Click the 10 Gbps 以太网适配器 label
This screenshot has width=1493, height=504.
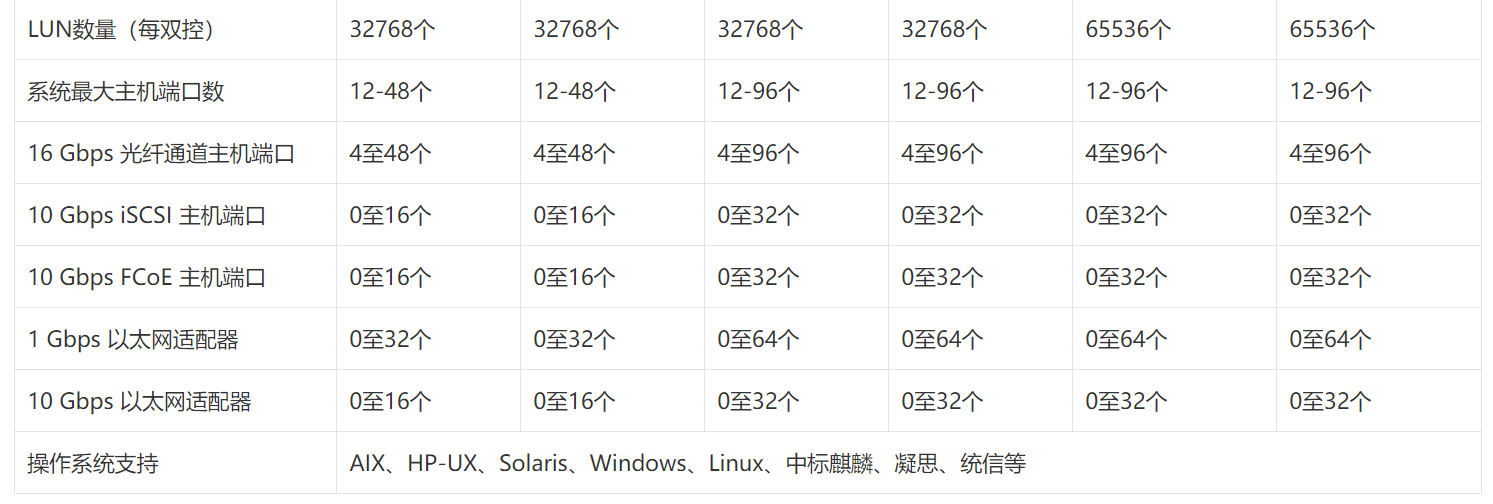coord(139,401)
